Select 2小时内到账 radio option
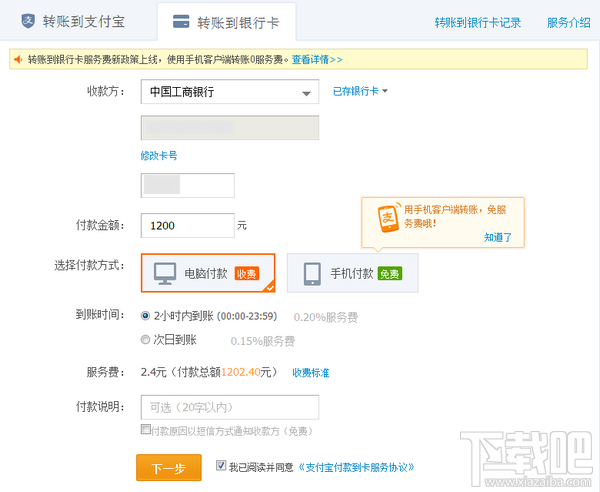This screenshot has width=600, height=492. (145, 316)
